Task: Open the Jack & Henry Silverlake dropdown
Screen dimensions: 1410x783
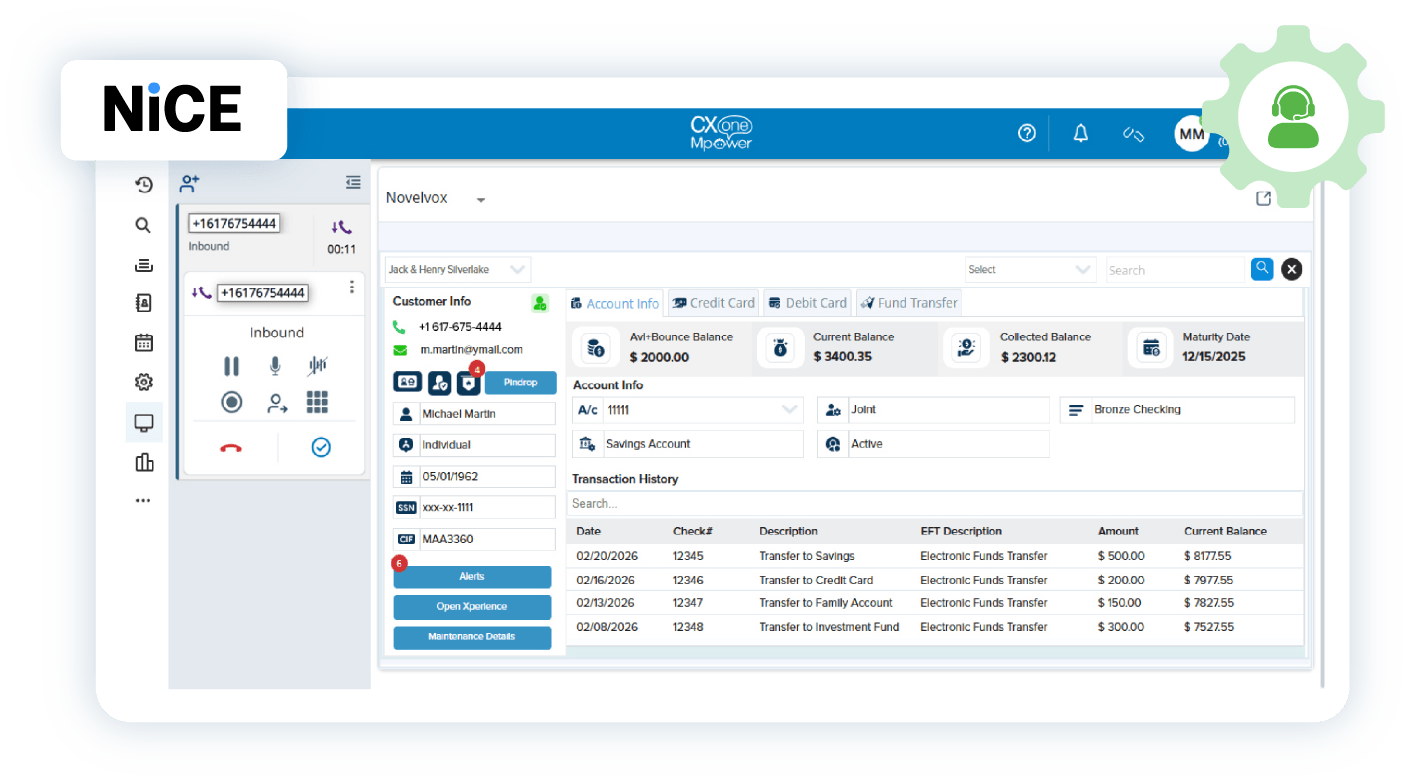Action: click(x=458, y=269)
